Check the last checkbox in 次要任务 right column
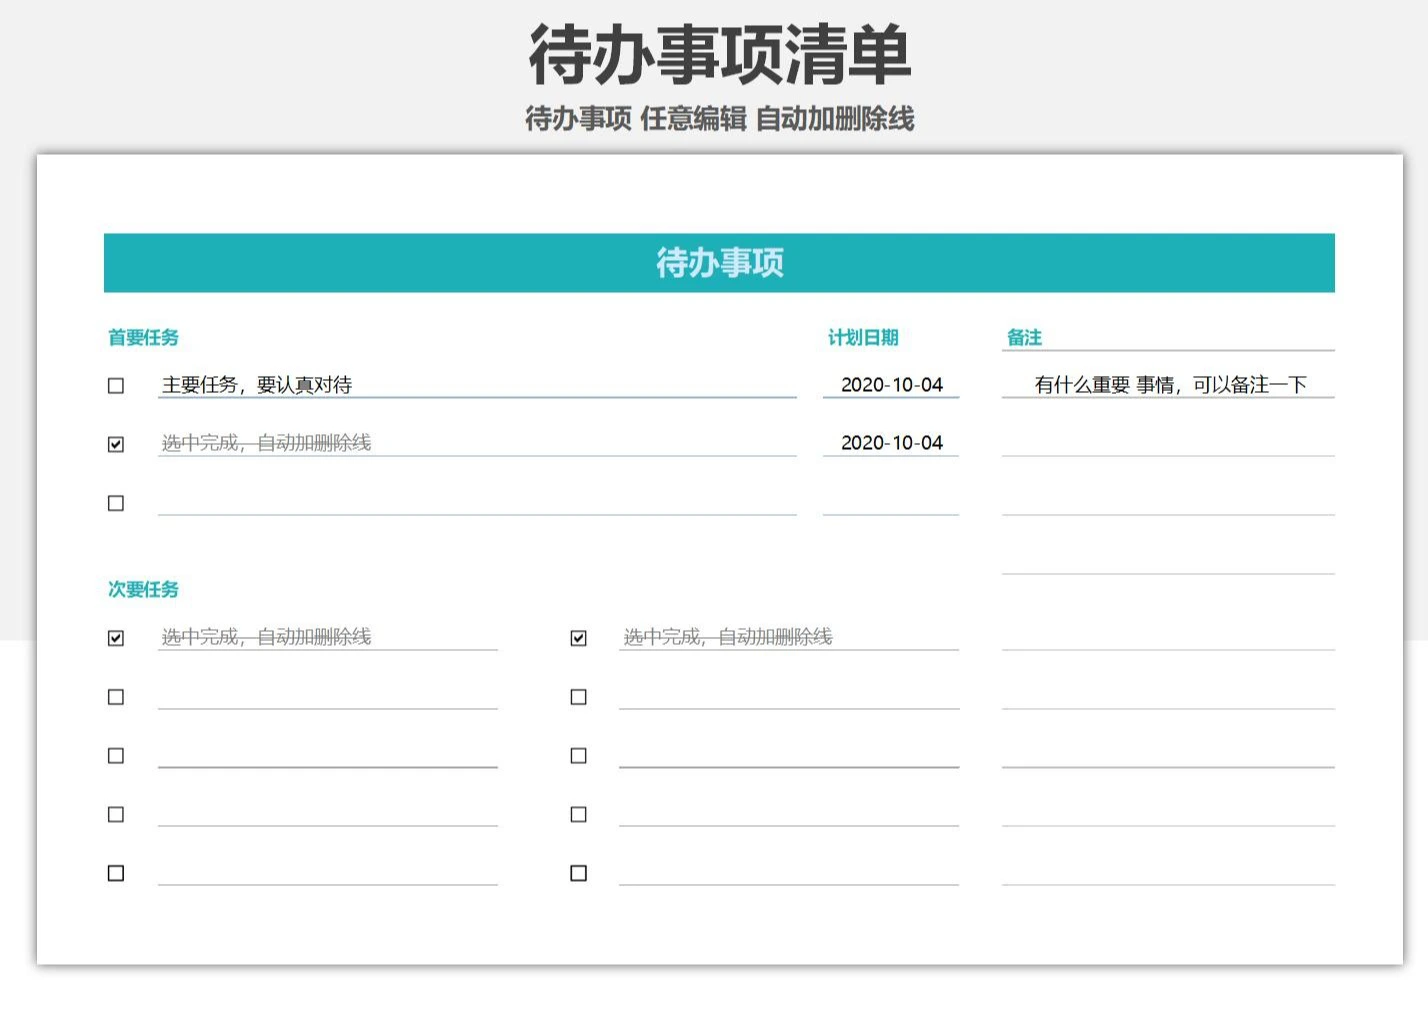 point(578,872)
